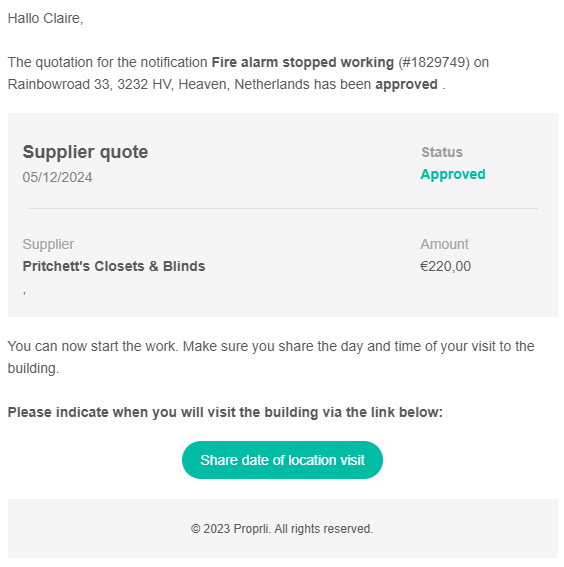Click the Supplier quote heading
Image resolution: width=564 pixels, height=567 pixels.
(x=85, y=152)
